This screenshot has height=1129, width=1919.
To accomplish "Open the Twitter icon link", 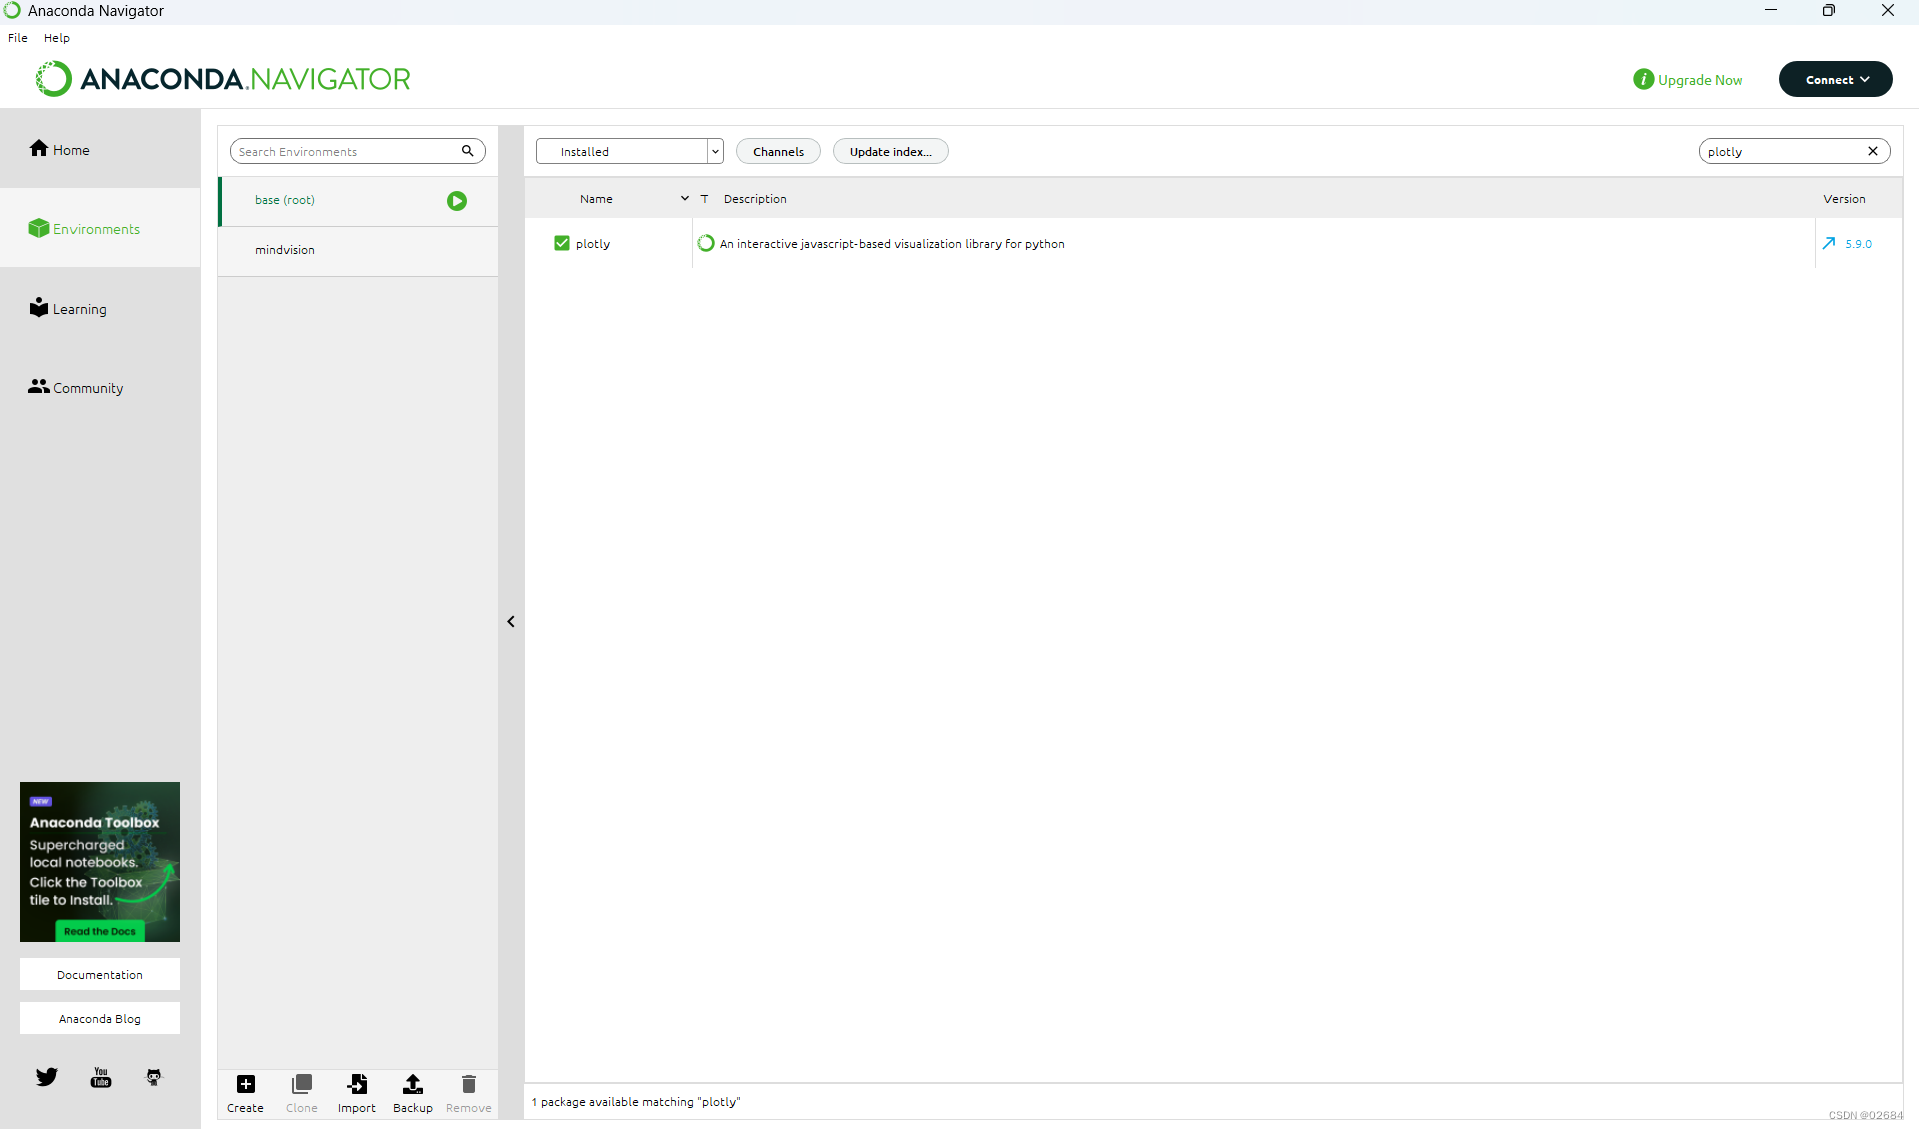I will click(x=47, y=1077).
